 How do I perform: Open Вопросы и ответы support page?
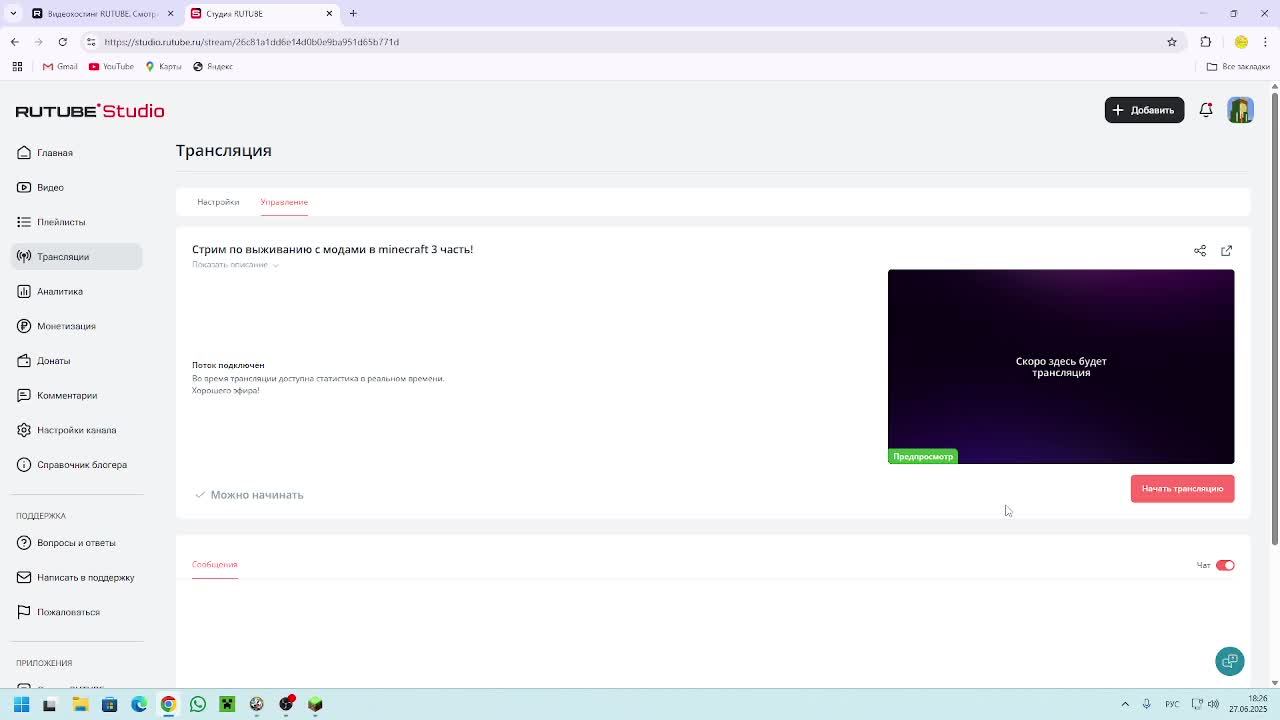pyautogui.click(x=67, y=543)
